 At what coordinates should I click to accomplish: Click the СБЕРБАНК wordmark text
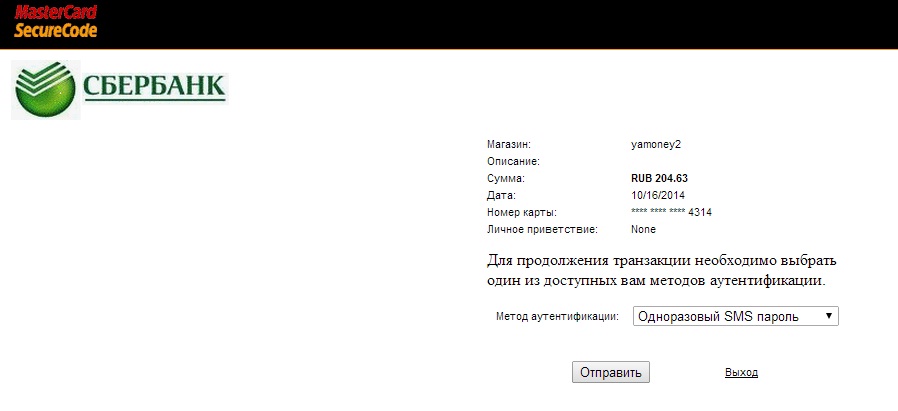pyautogui.click(x=153, y=86)
